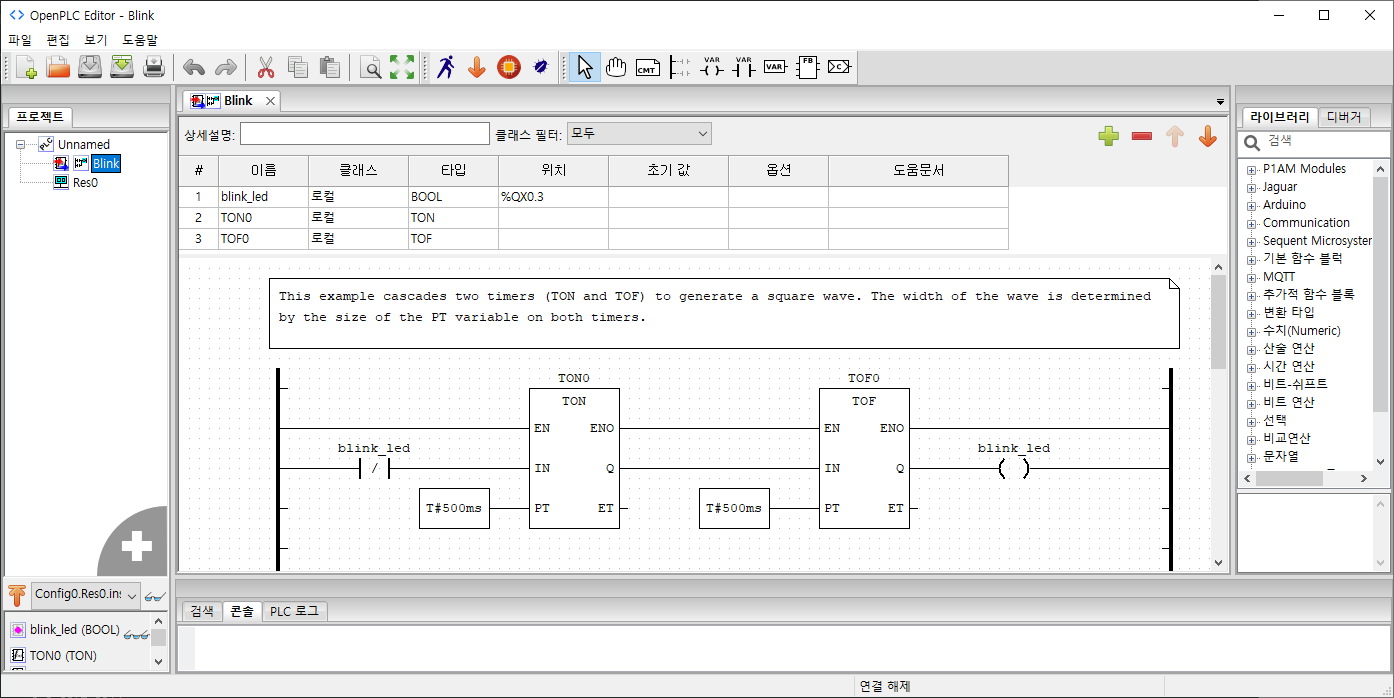Expand the 비교연산 library node
Image resolution: width=1394 pixels, height=698 pixels.
pyautogui.click(x=1251, y=439)
